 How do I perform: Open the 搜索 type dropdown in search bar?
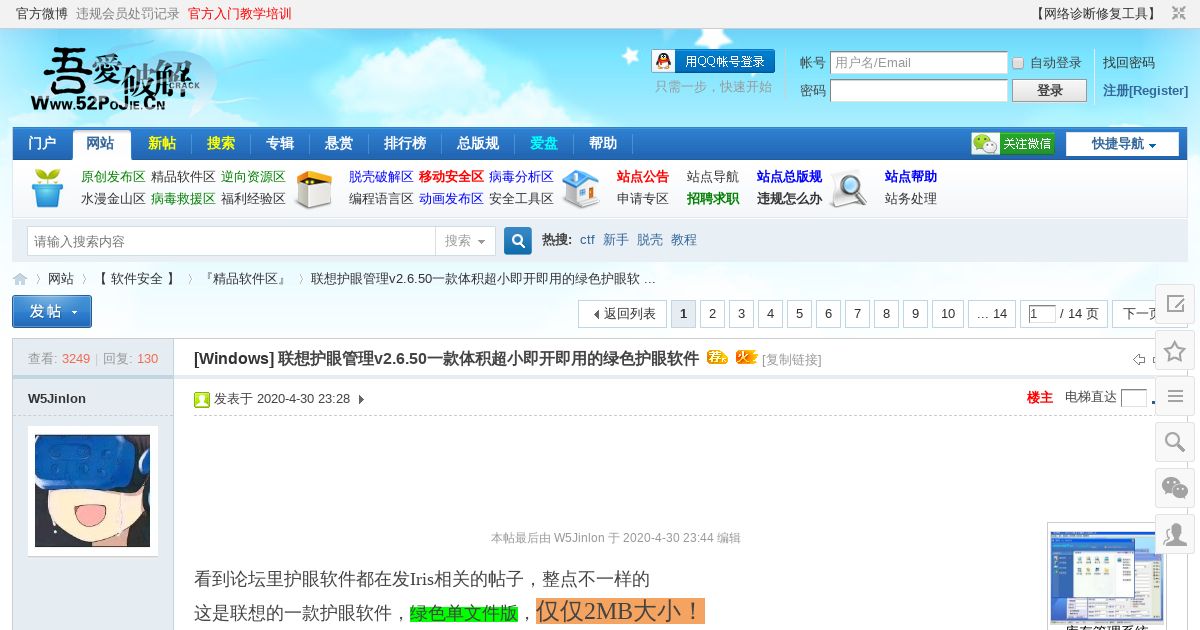click(x=466, y=241)
